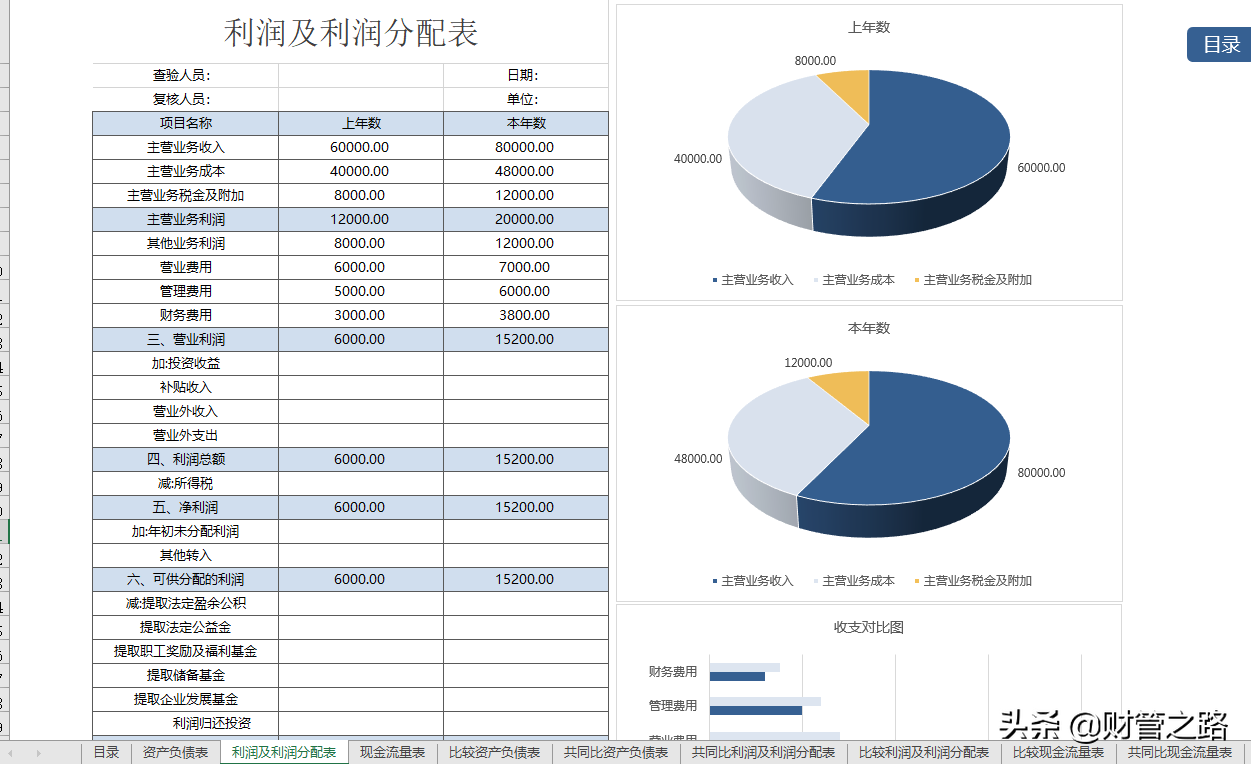Click the 主营业务收入 row label
The height and width of the screenshot is (764, 1251).
pyautogui.click(x=185, y=147)
